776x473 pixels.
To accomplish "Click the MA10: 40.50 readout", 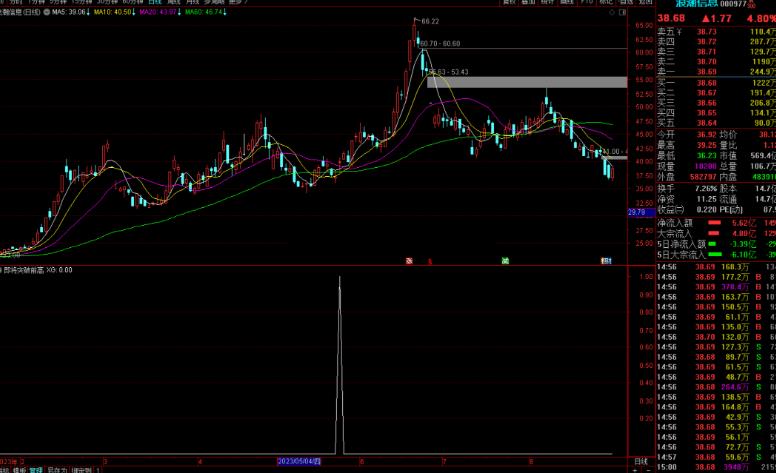I will 112,12.
